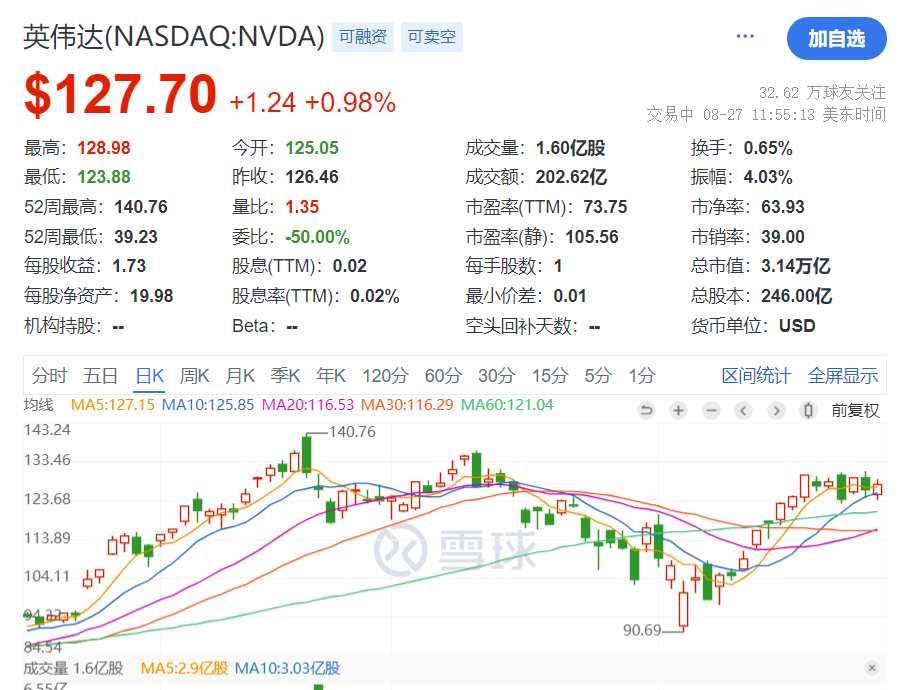Screen dimensions: 900x690
Task: Click the $127.70 current price
Action: [x=121, y=95]
